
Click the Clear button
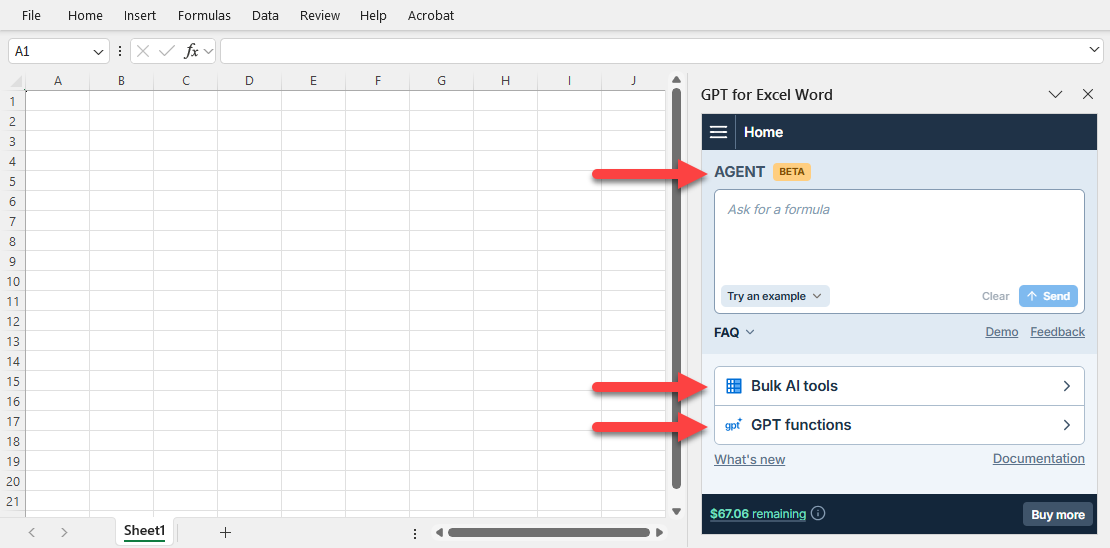pos(995,296)
